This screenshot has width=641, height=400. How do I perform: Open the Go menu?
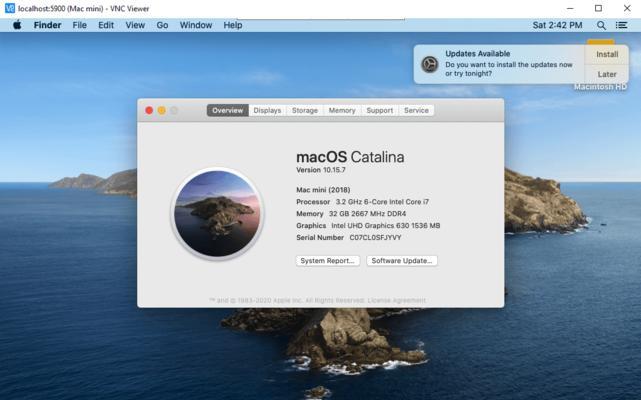[x=162, y=25]
